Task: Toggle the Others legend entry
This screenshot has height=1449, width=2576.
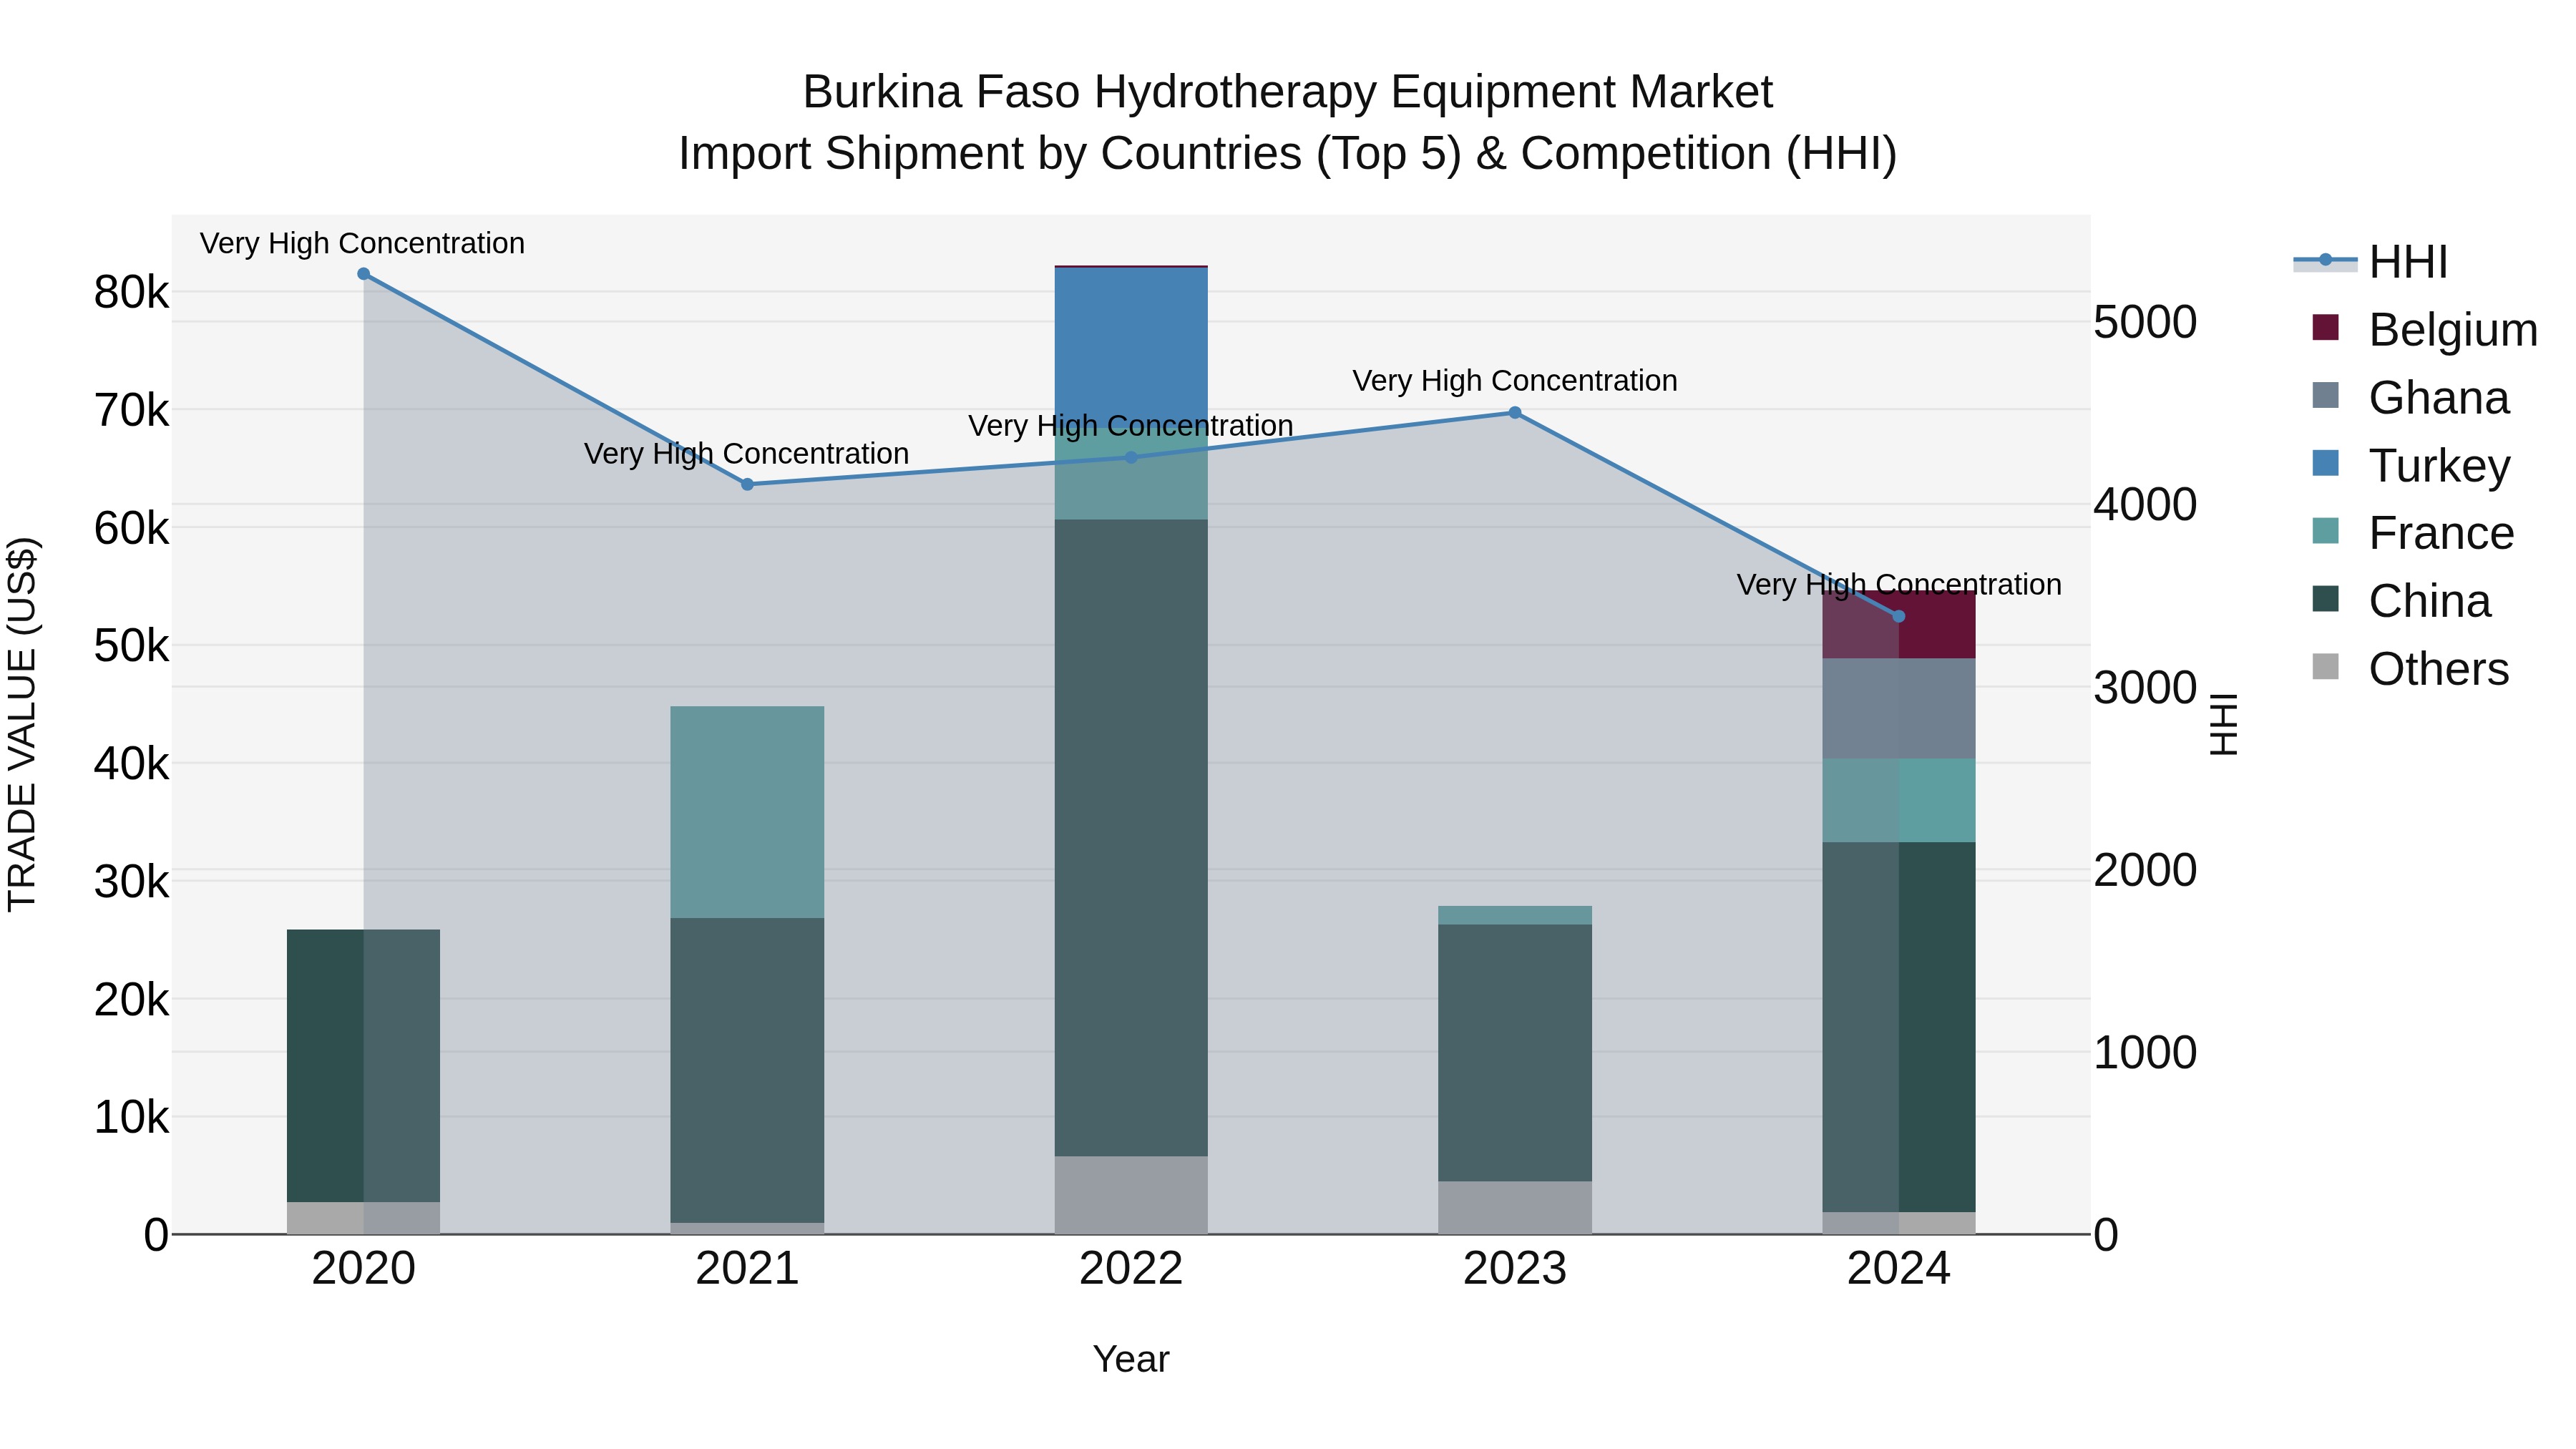Action: tap(2411, 668)
